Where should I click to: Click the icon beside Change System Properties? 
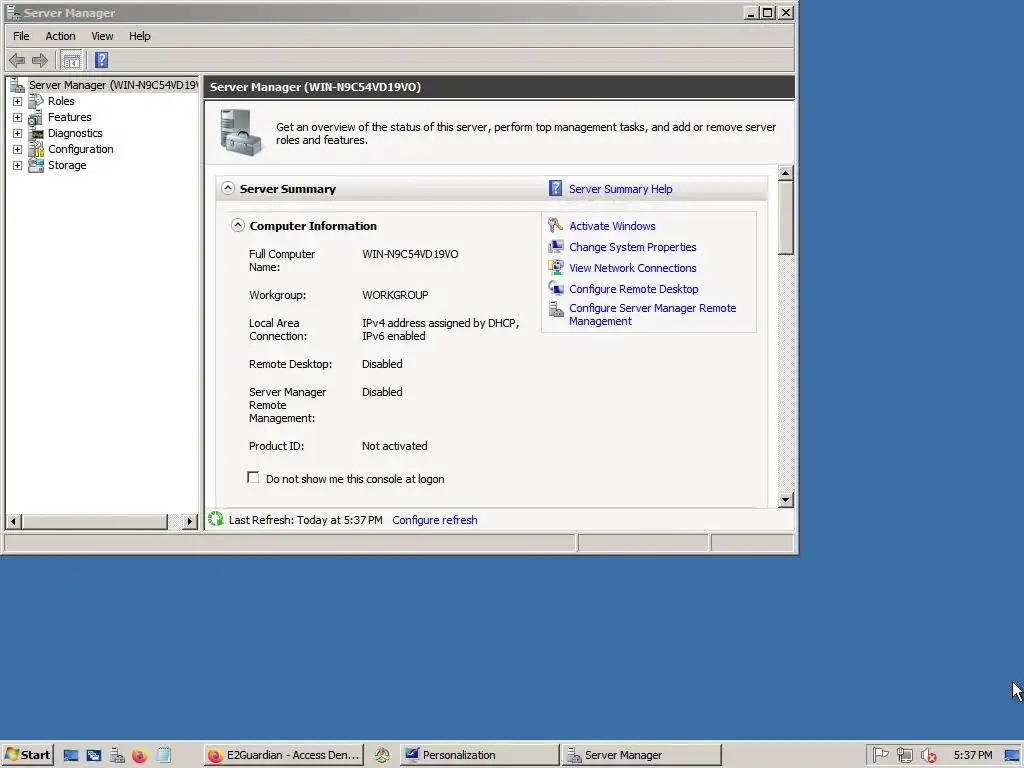click(556, 246)
